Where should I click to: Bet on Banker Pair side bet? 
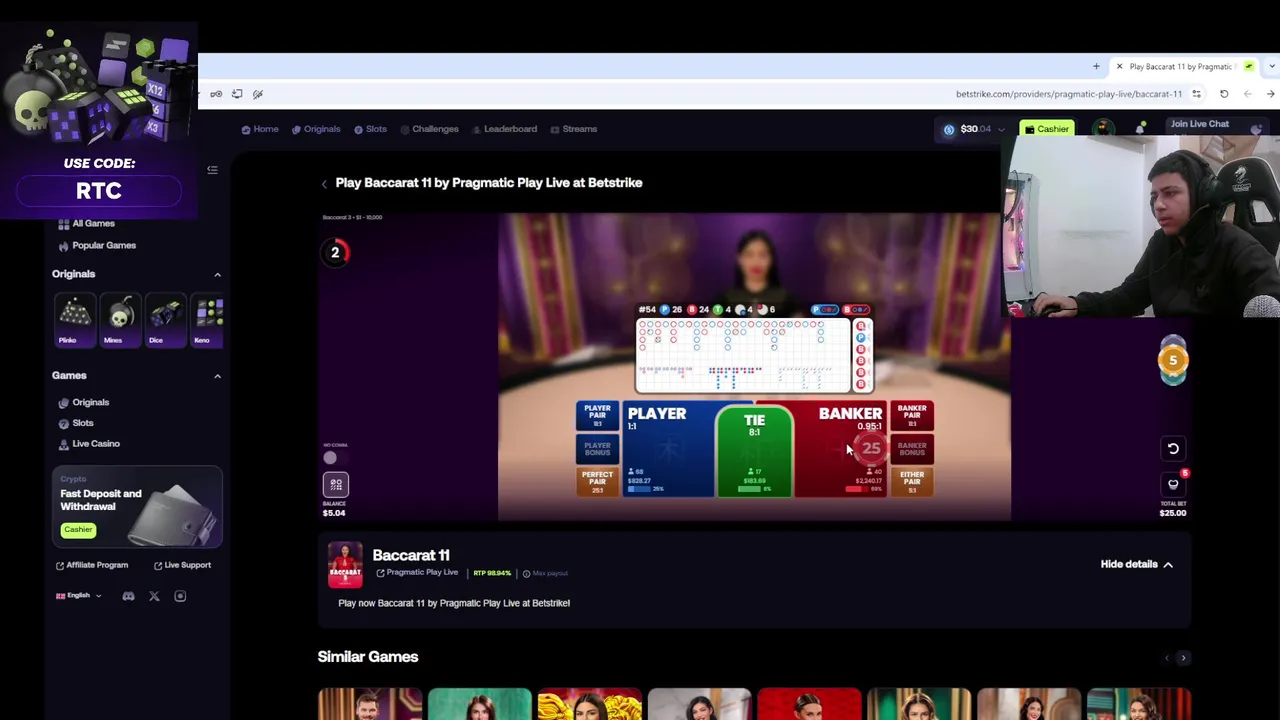click(x=912, y=416)
